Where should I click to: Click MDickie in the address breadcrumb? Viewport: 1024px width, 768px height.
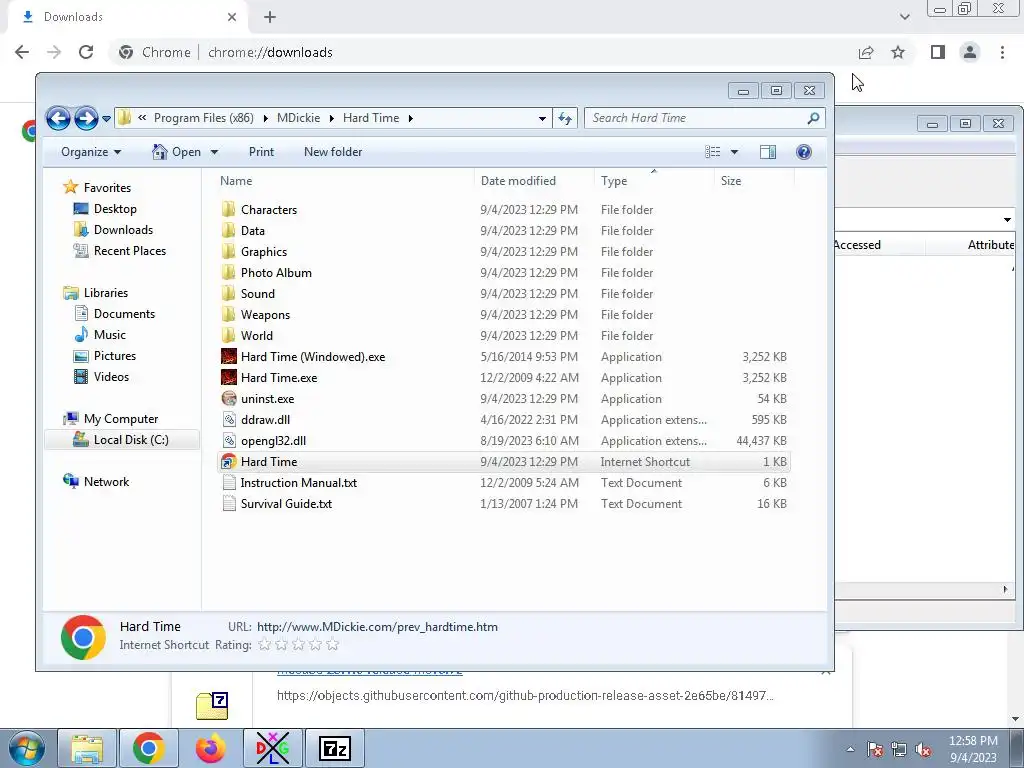(298, 118)
